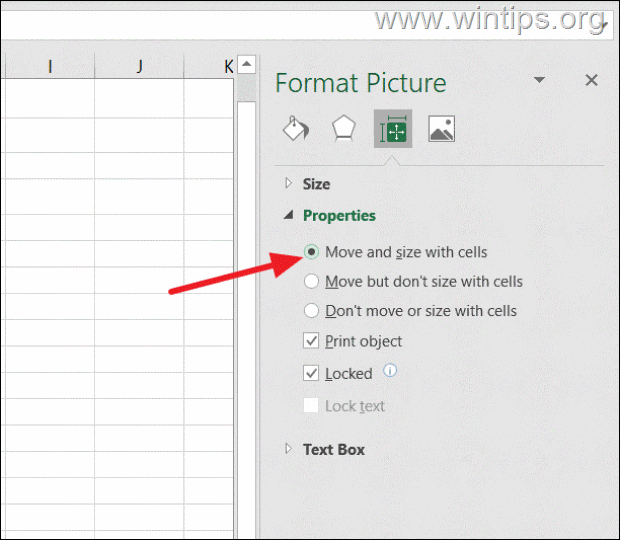Select column J header

point(139,66)
